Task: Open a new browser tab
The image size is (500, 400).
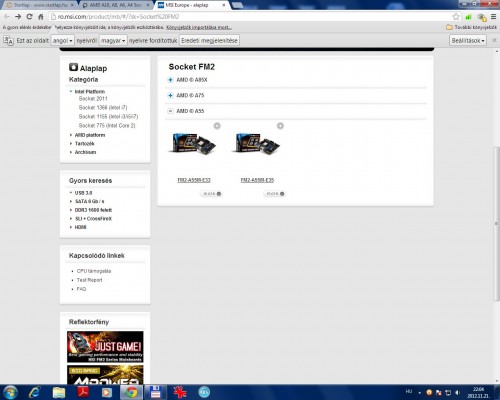Action: click(x=238, y=5)
